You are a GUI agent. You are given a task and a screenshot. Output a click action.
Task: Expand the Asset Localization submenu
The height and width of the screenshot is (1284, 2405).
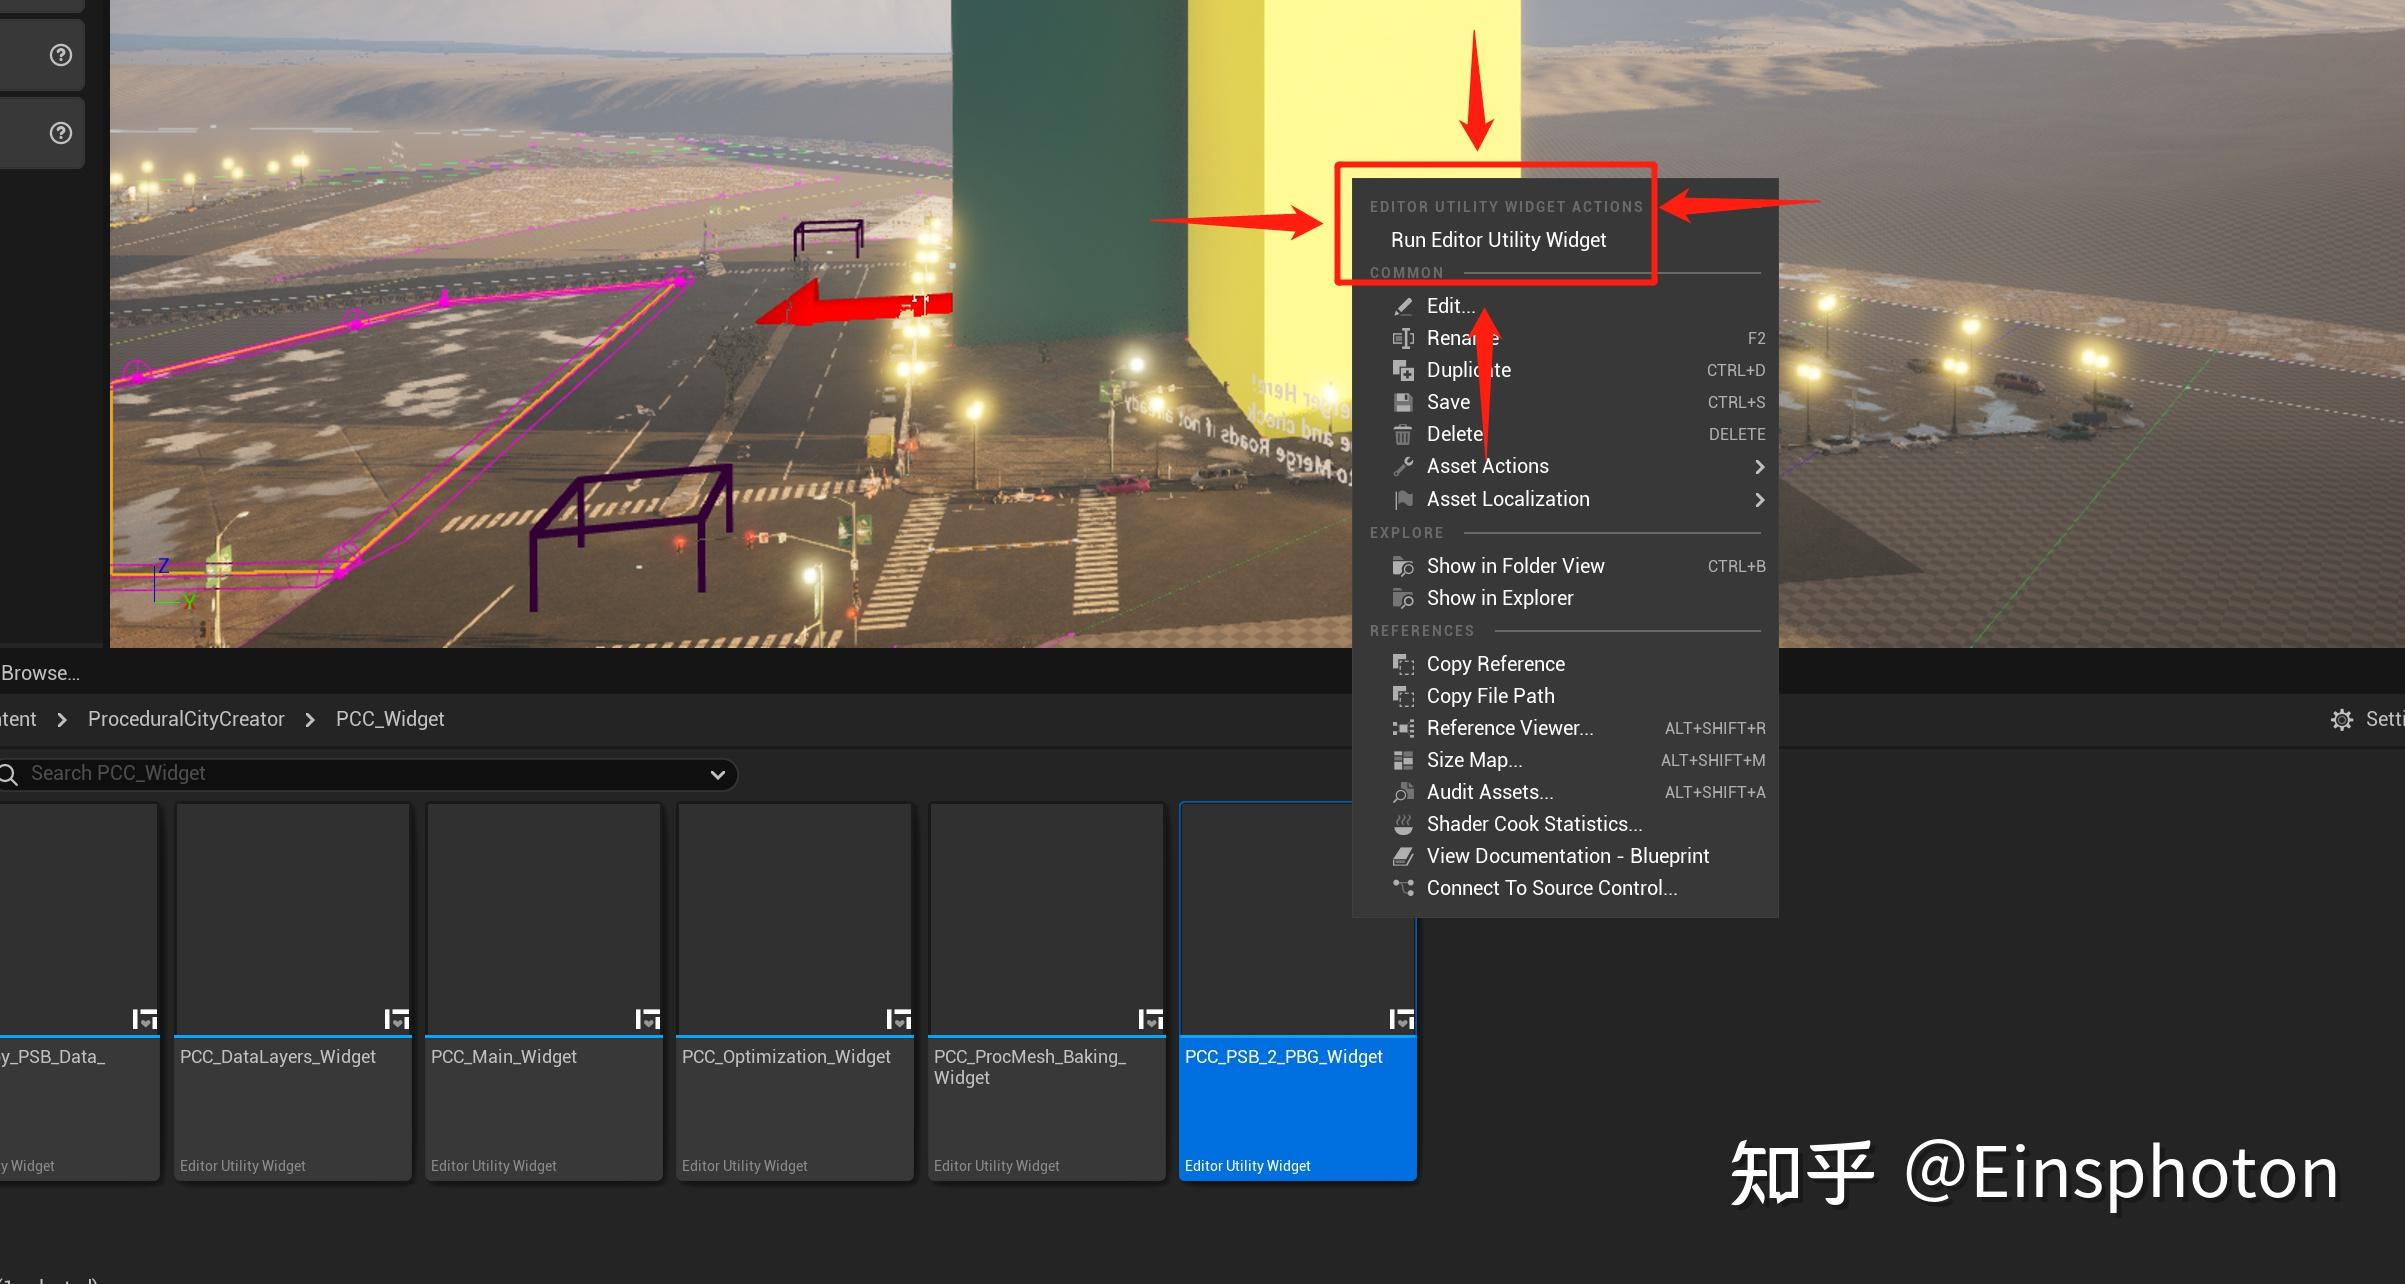1759,499
